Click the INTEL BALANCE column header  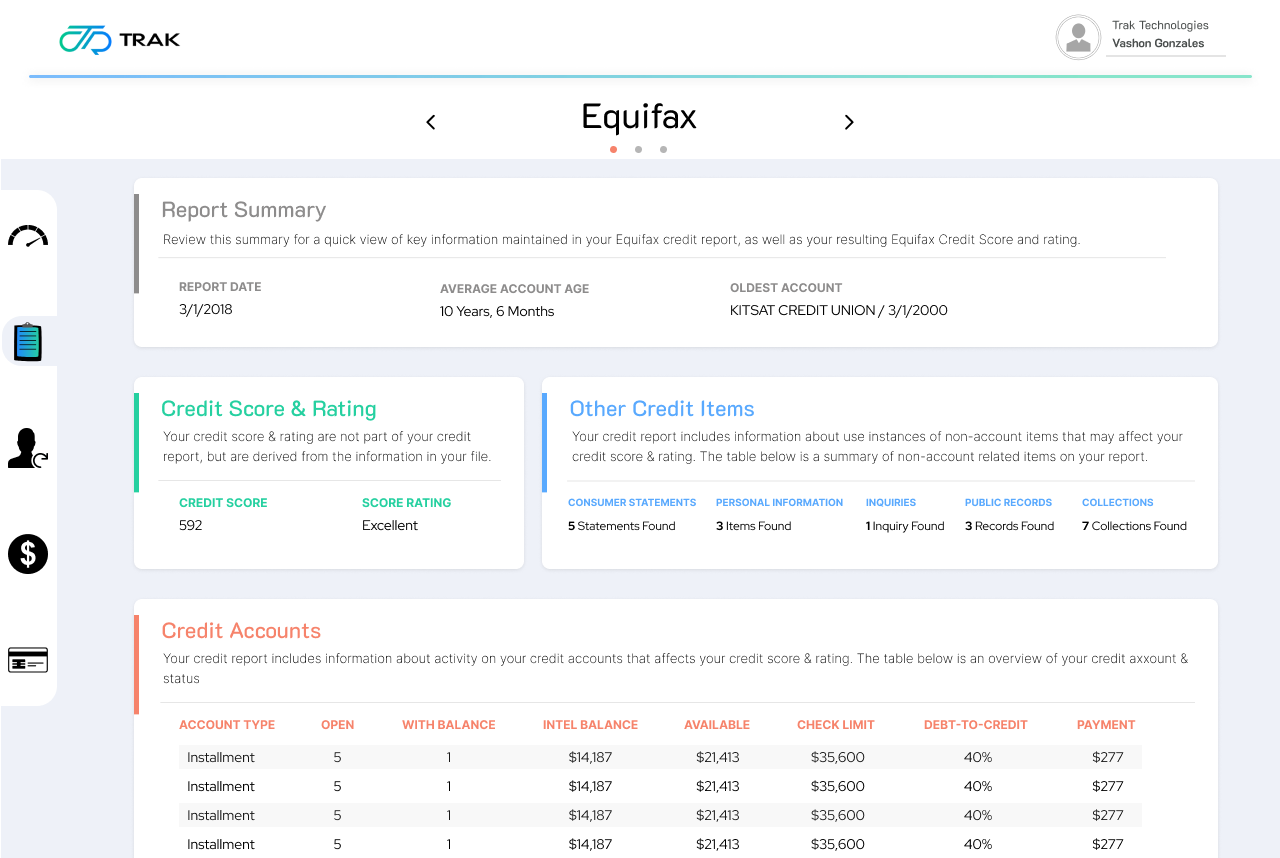click(x=590, y=725)
